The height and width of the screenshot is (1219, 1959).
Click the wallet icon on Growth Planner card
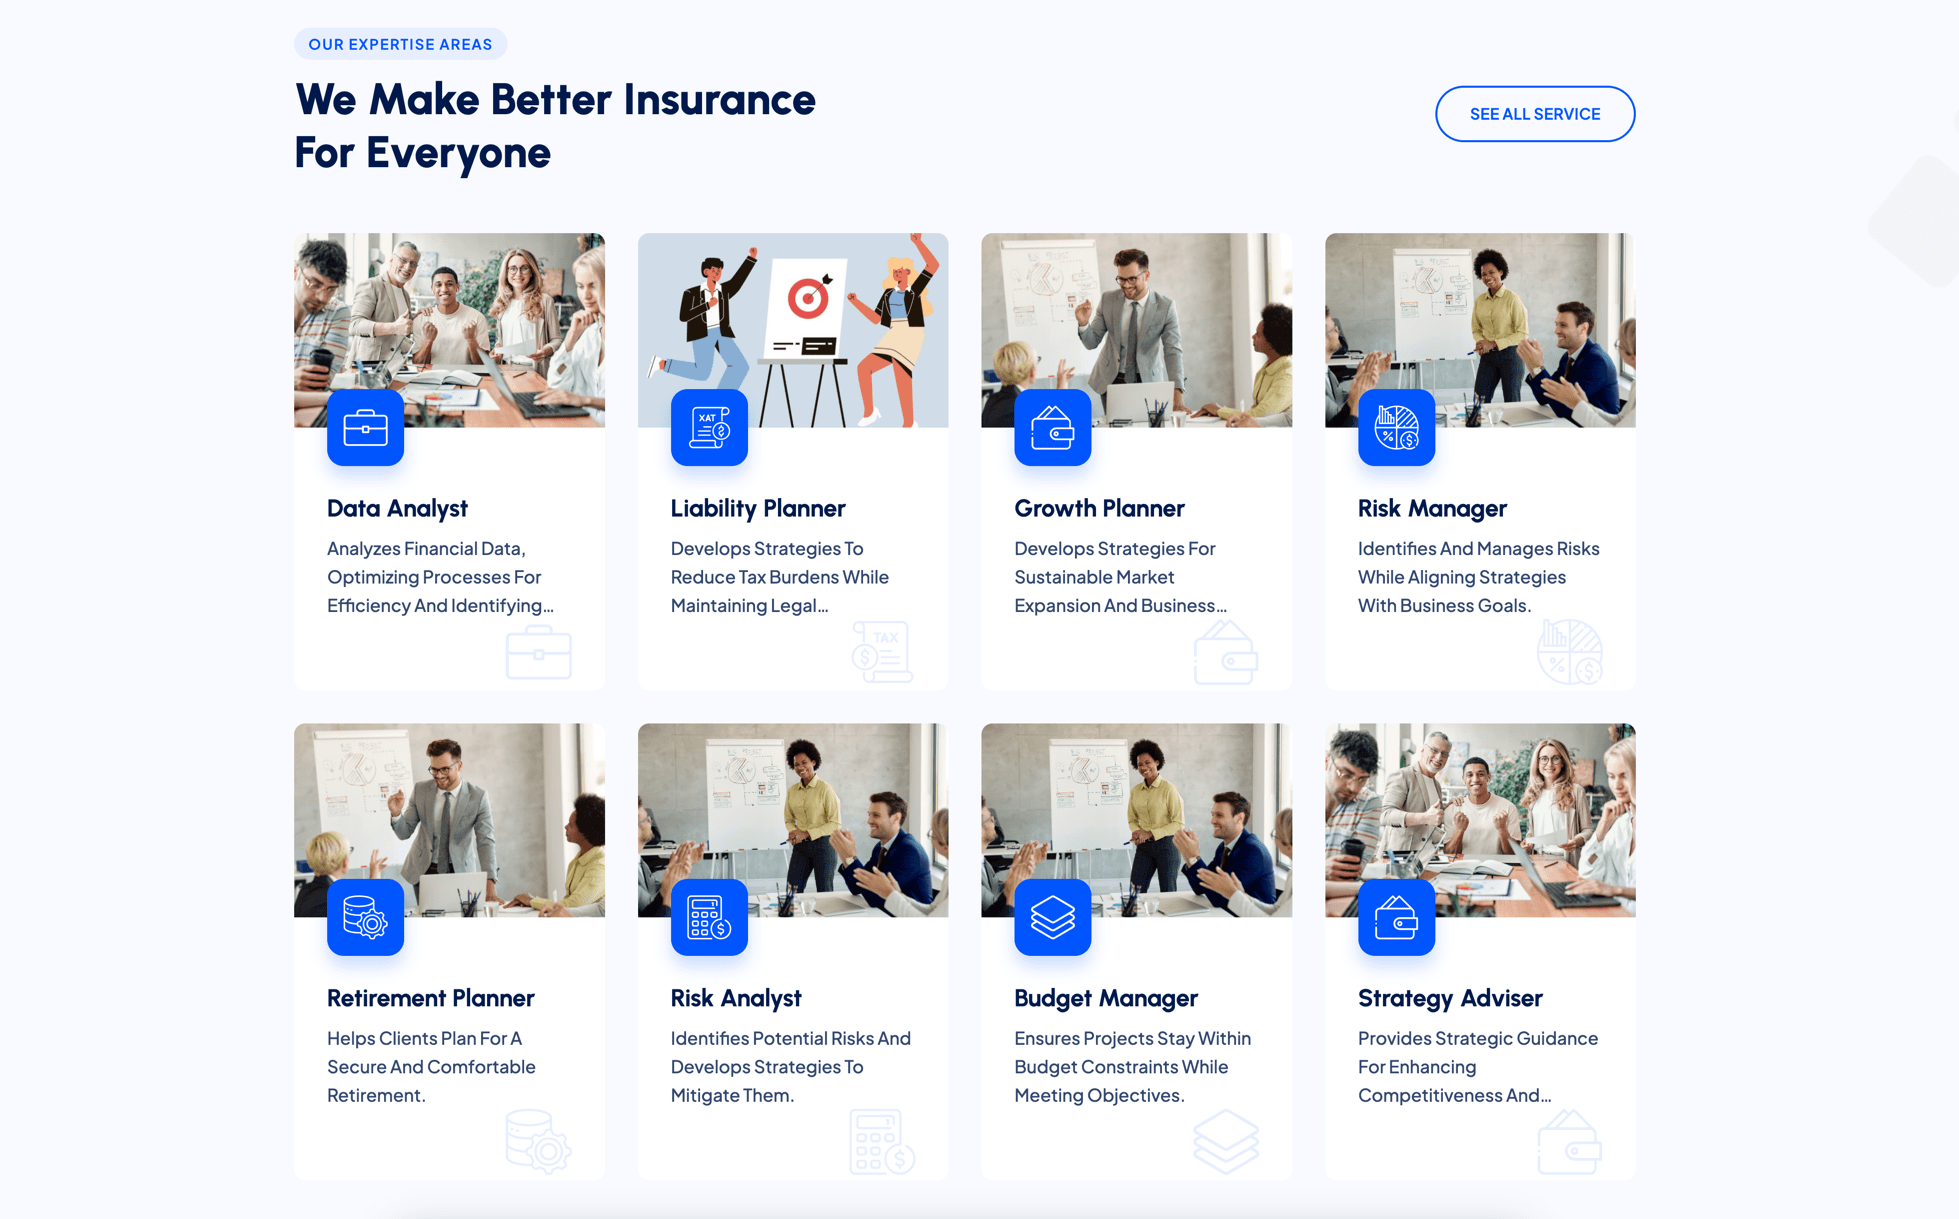click(1052, 428)
